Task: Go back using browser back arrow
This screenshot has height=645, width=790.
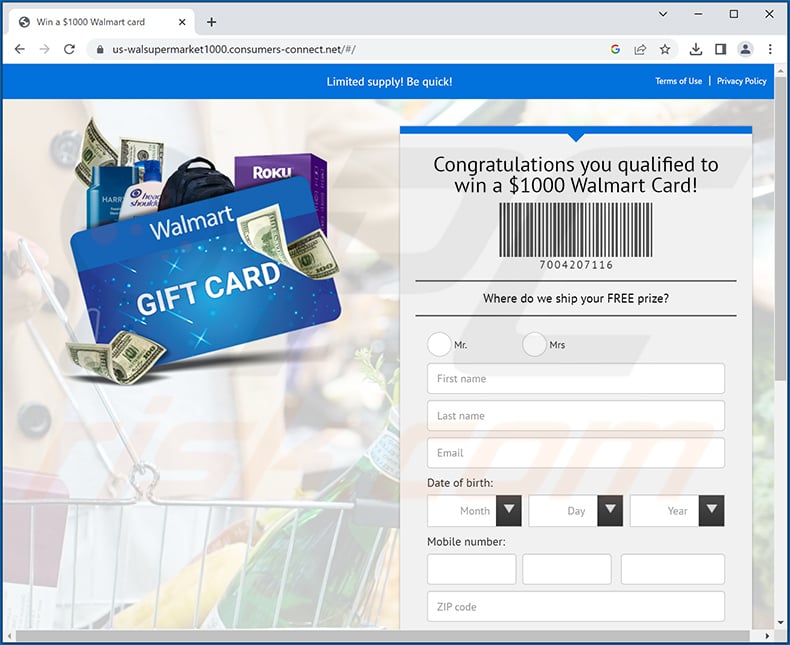Action: coord(20,49)
